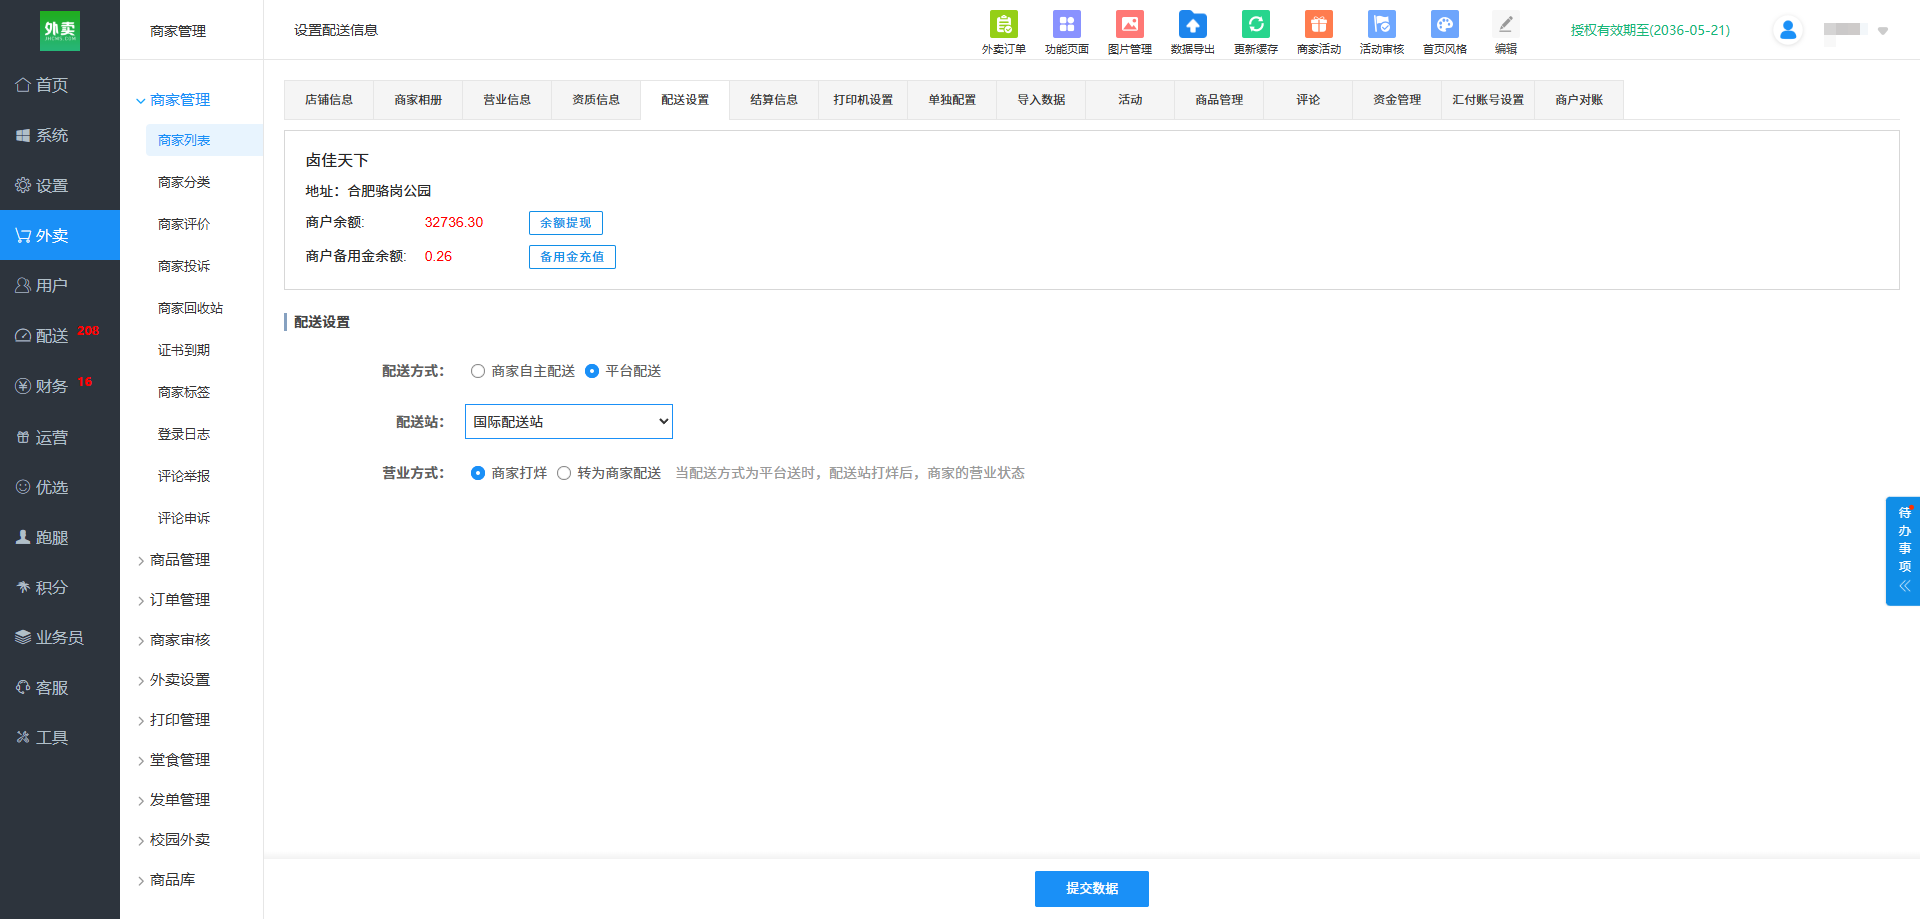Screen dimensions: 1920x919
Task: Open 客服 in the sidebar
Action: pos(60,687)
